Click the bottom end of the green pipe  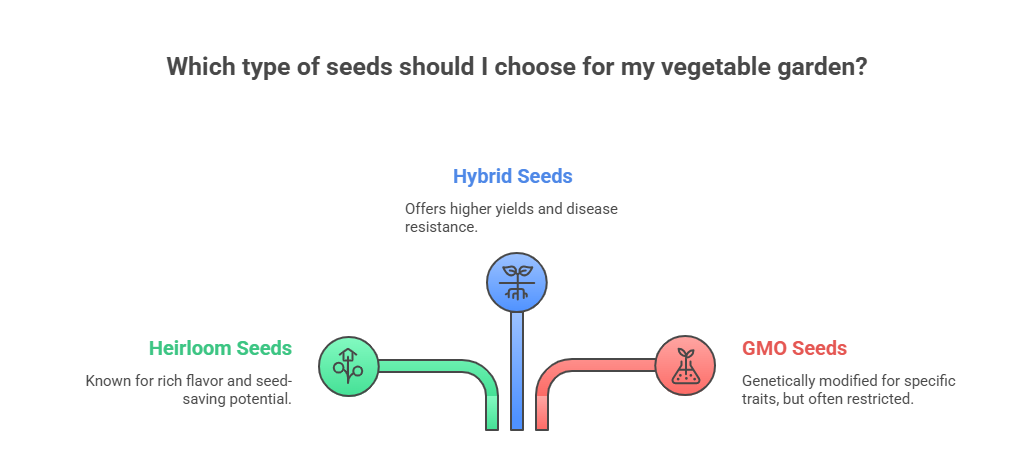pos(491,422)
